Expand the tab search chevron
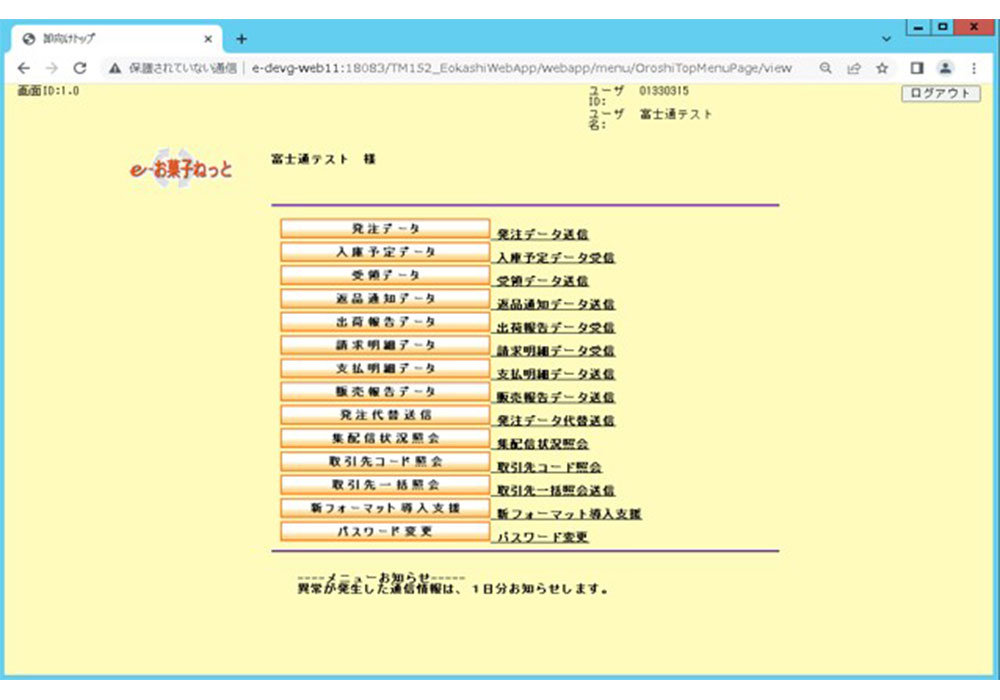1000x700 pixels. pos(885,39)
